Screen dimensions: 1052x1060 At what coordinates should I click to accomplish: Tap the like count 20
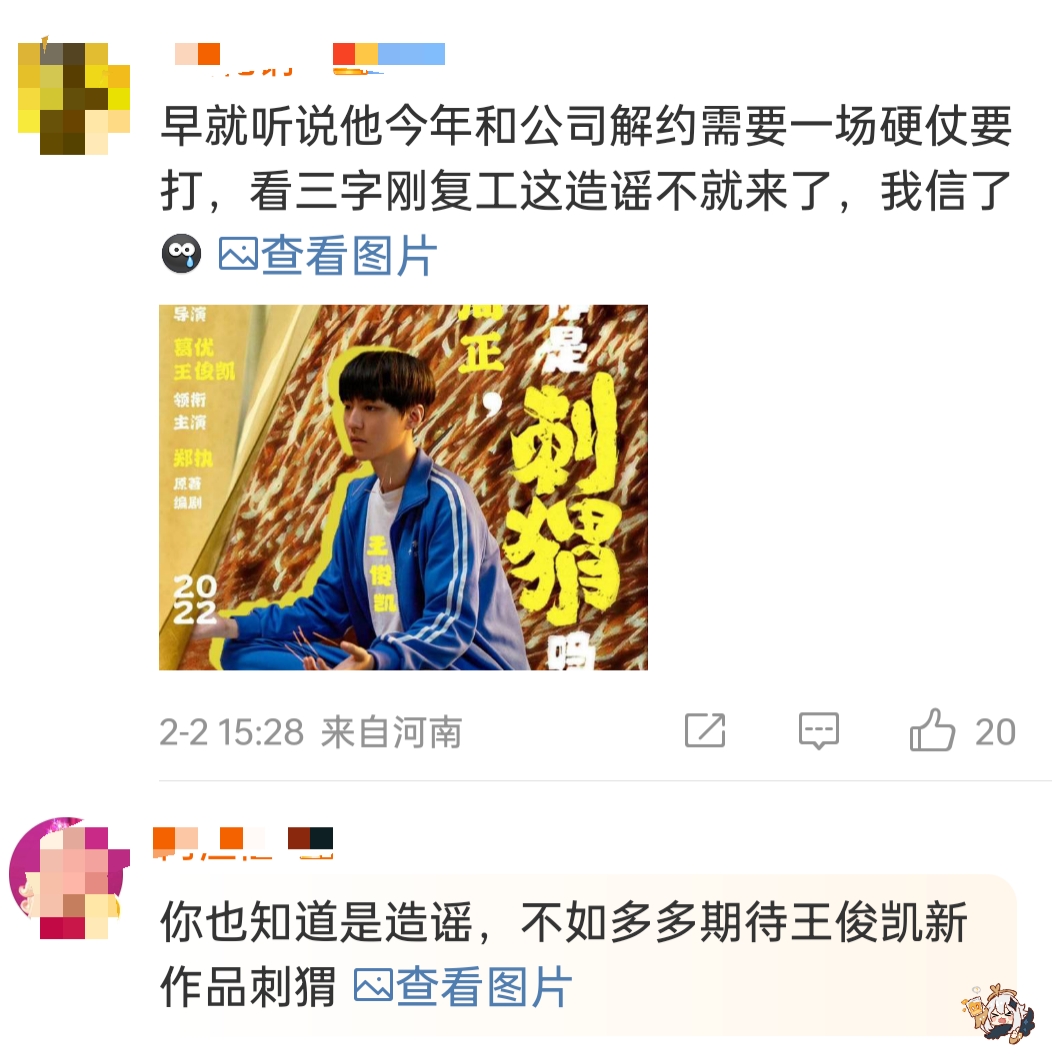point(995,731)
